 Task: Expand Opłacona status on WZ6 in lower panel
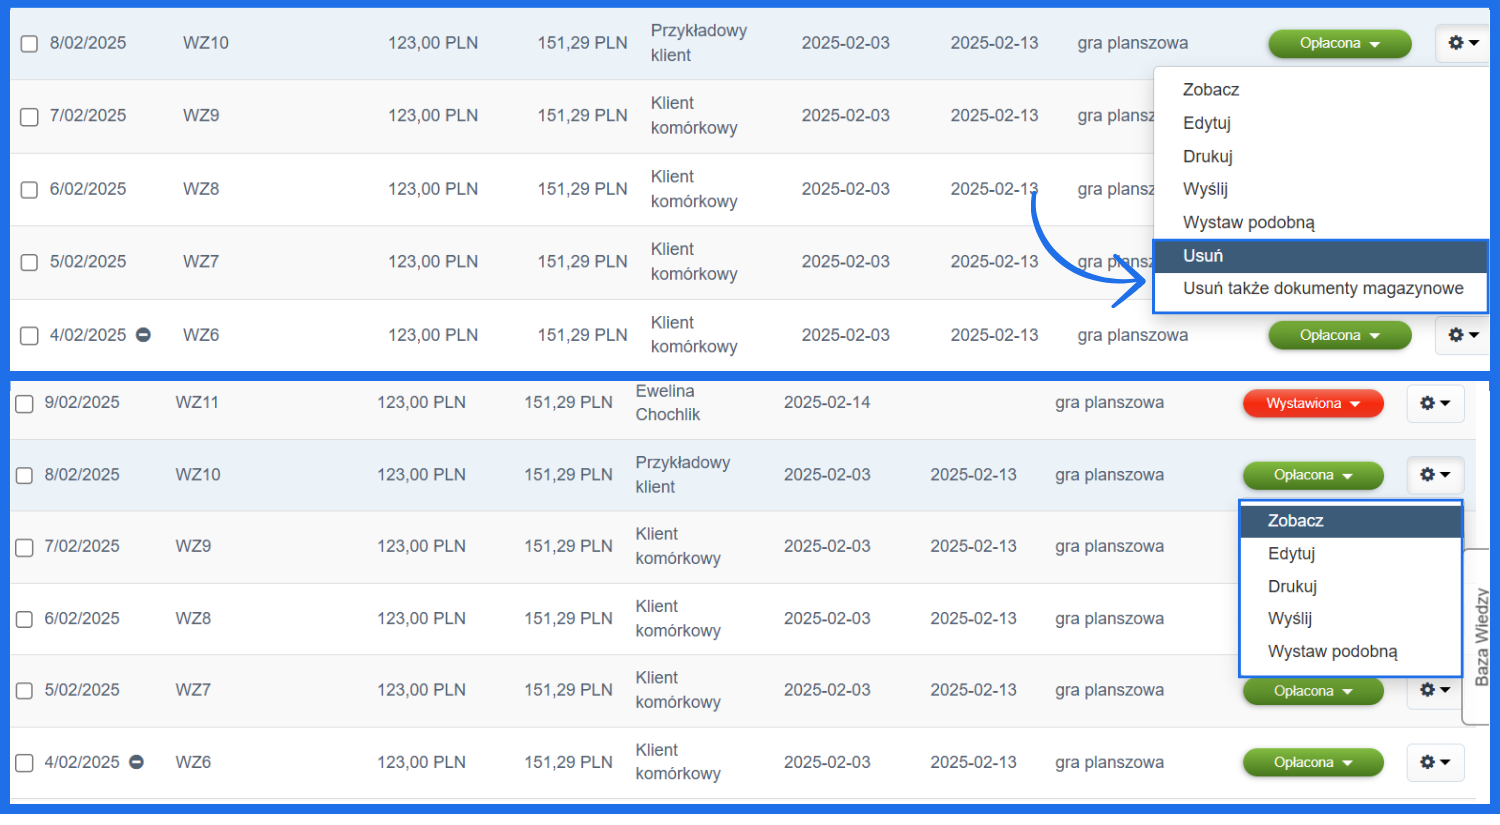(1313, 762)
